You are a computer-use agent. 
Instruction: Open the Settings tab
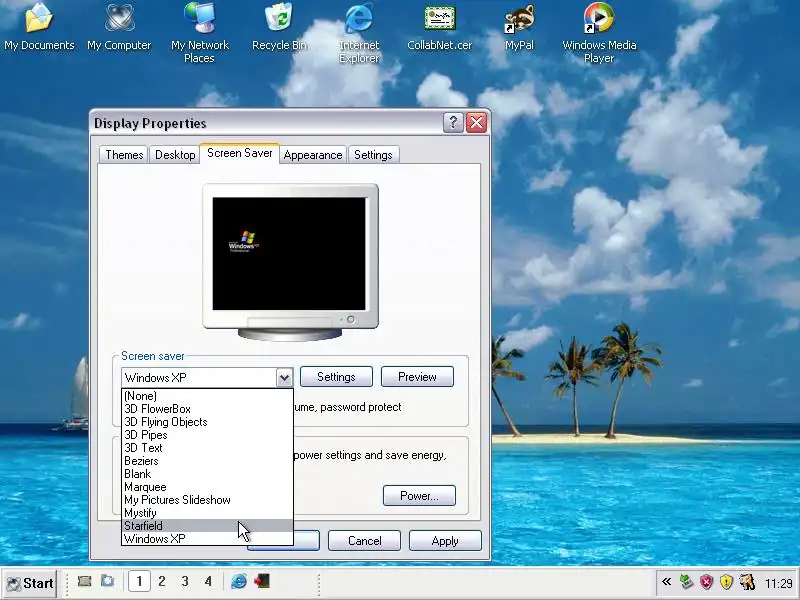click(x=373, y=155)
